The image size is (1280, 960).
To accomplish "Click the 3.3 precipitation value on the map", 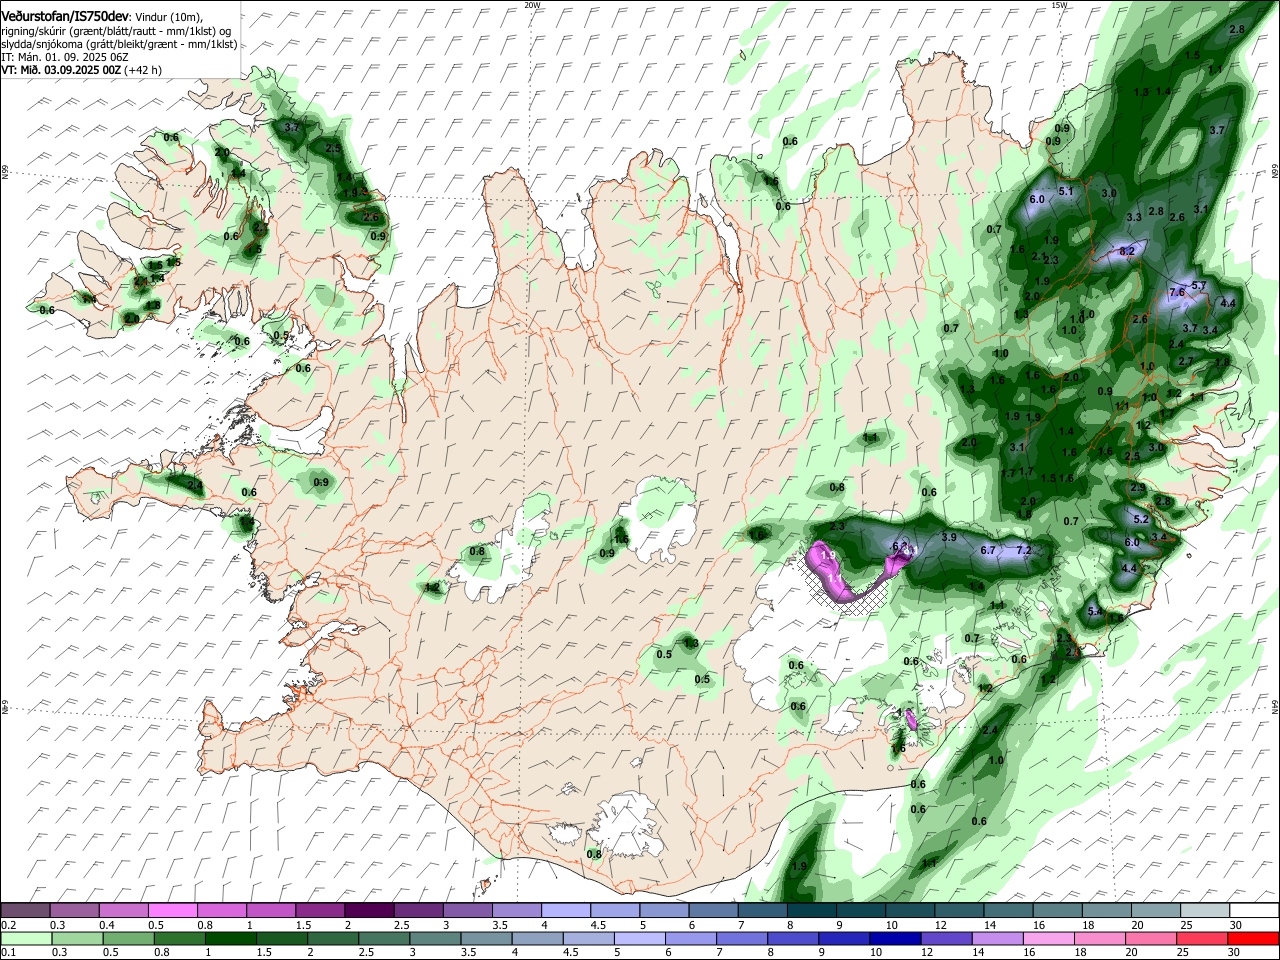I will pyautogui.click(x=1134, y=217).
